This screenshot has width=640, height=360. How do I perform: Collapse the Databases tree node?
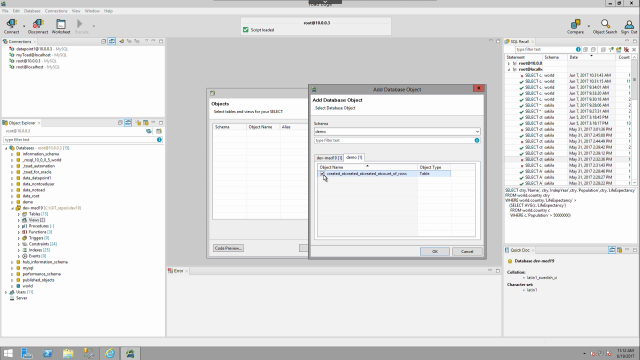(x=6, y=148)
